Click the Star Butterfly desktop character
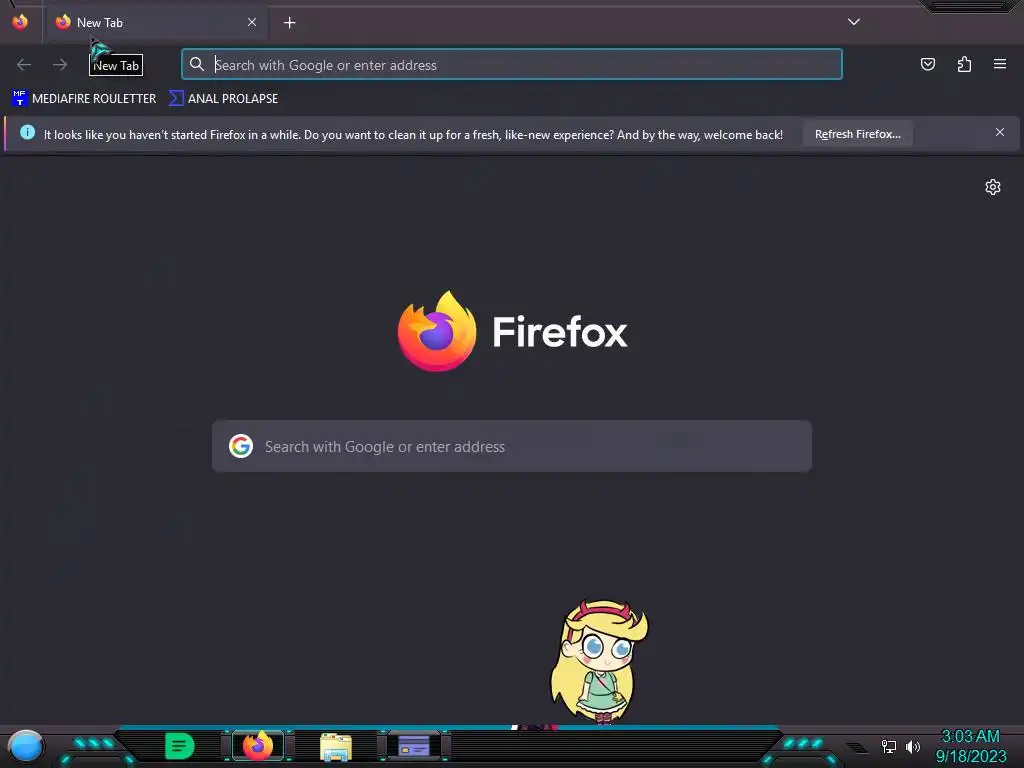 click(599, 662)
